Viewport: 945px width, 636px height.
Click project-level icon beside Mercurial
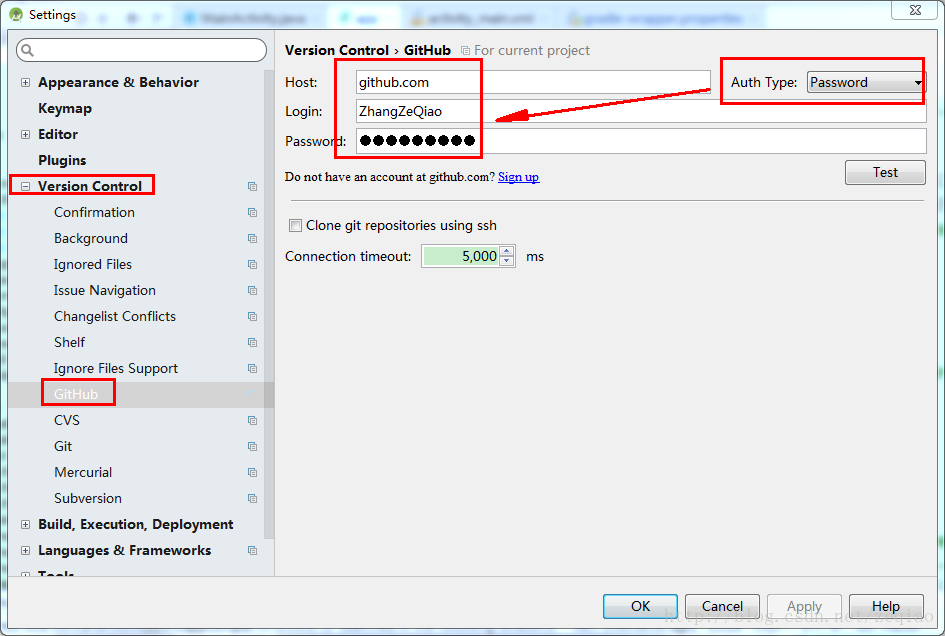[x=253, y=472]
